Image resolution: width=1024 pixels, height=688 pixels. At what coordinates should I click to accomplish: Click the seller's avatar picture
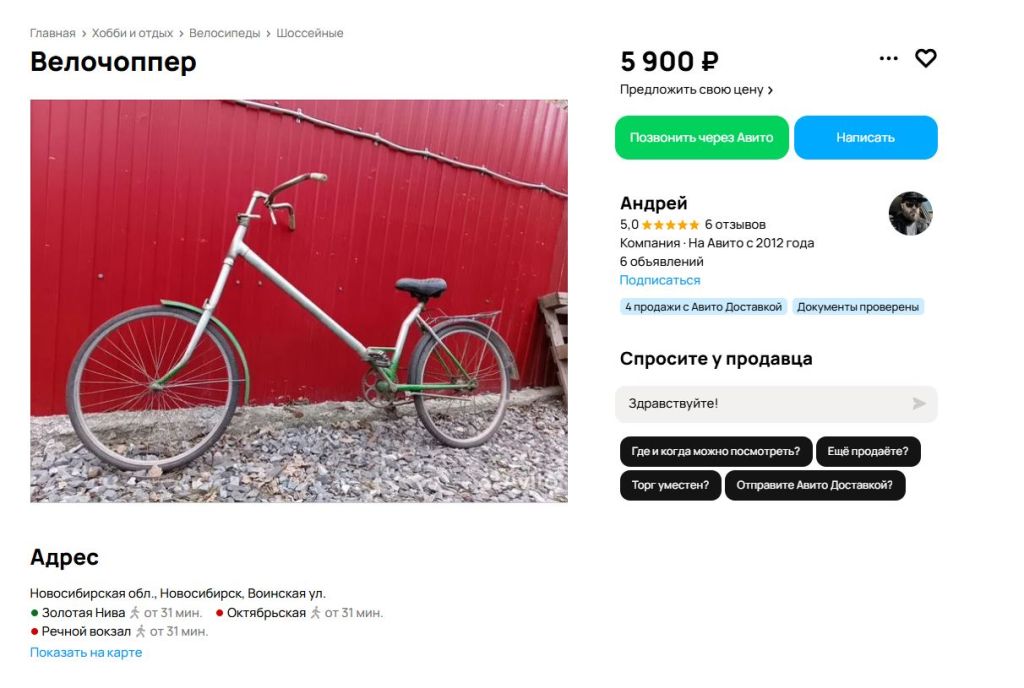[910, 213]
